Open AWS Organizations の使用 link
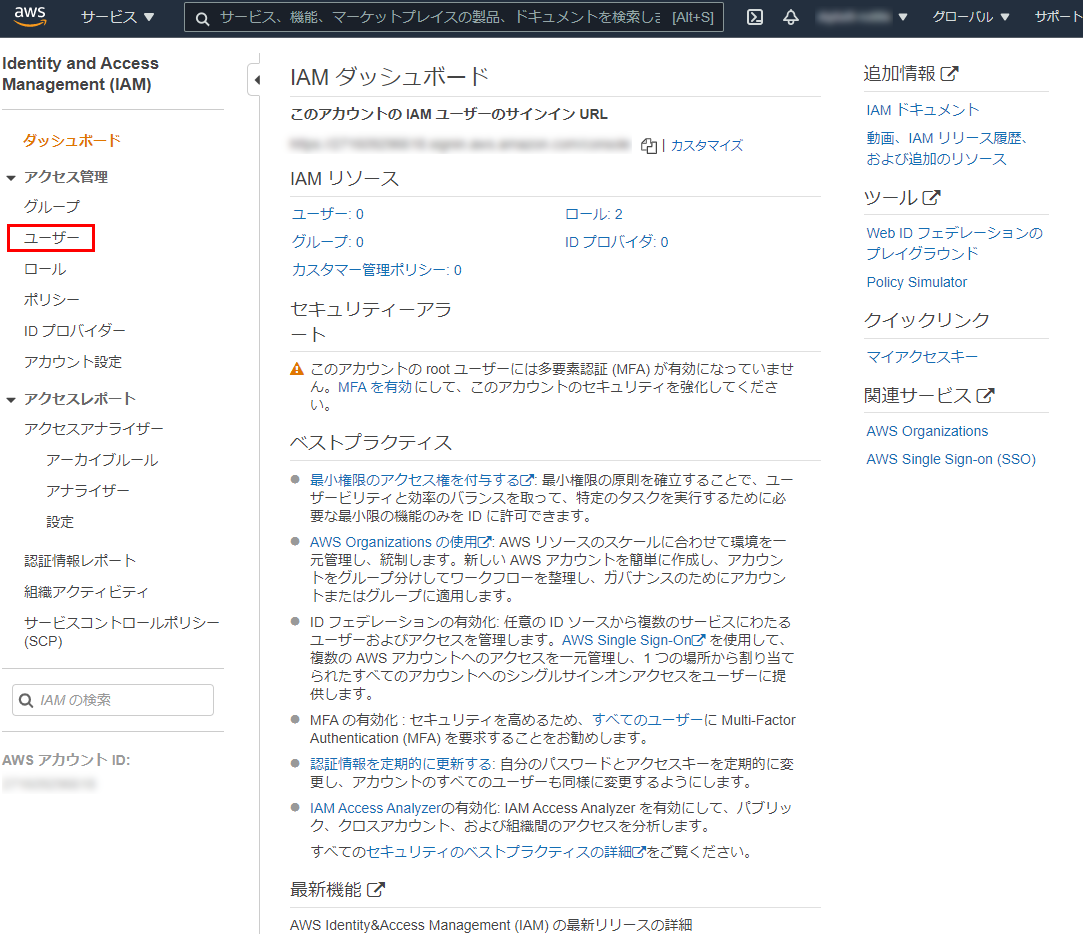 pos(401,542)
